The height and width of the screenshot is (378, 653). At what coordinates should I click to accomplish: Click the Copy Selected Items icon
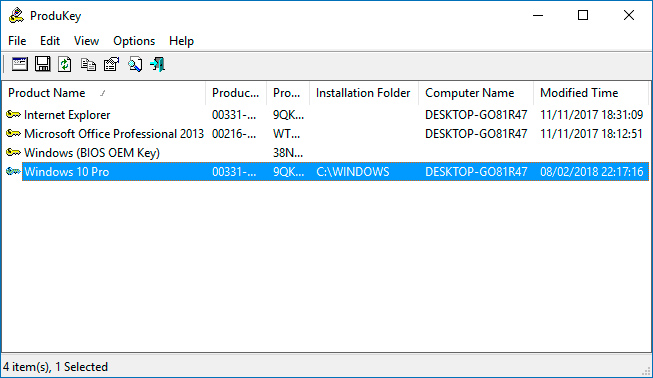tap(88, 65)
